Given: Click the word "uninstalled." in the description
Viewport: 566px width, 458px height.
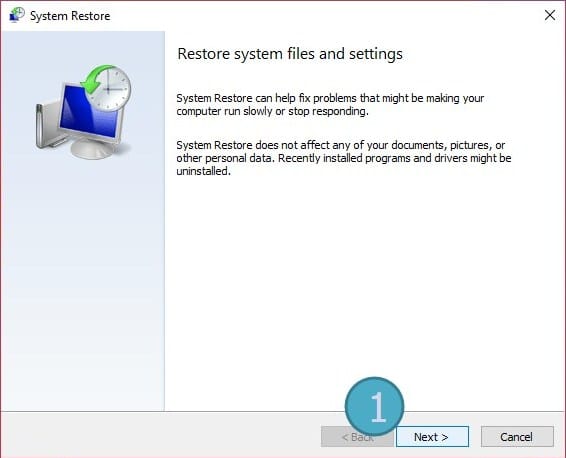Looking at the screenshot, I should (204, 171).
